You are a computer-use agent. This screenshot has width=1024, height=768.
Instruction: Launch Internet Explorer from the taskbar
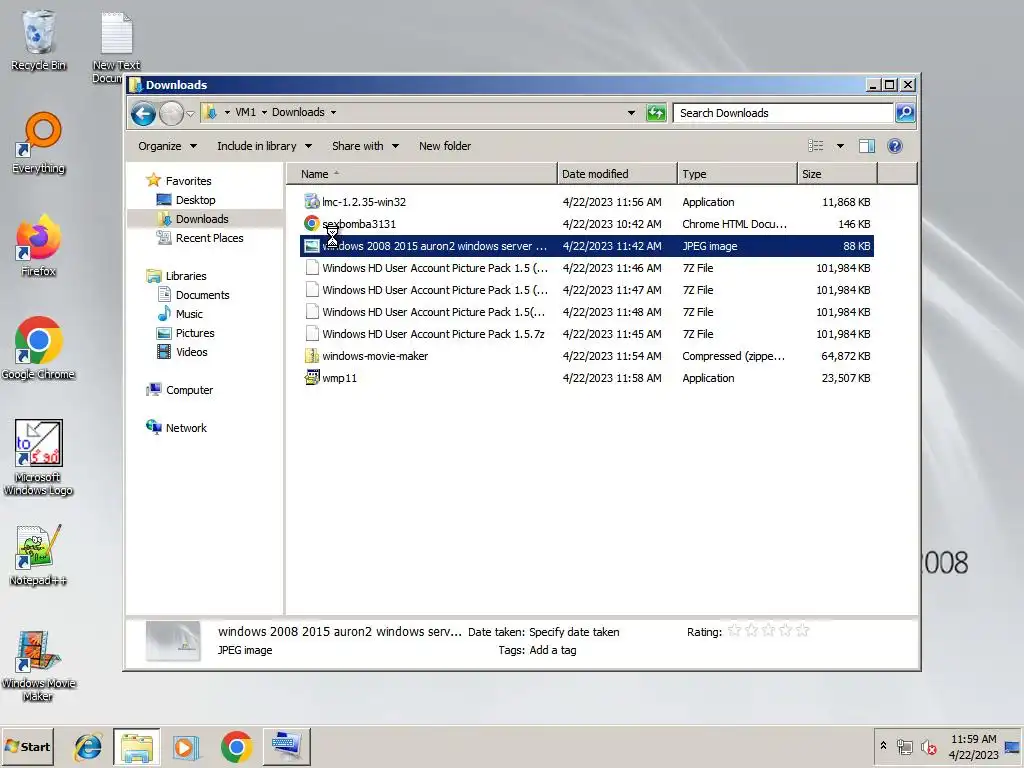(88, 746)
